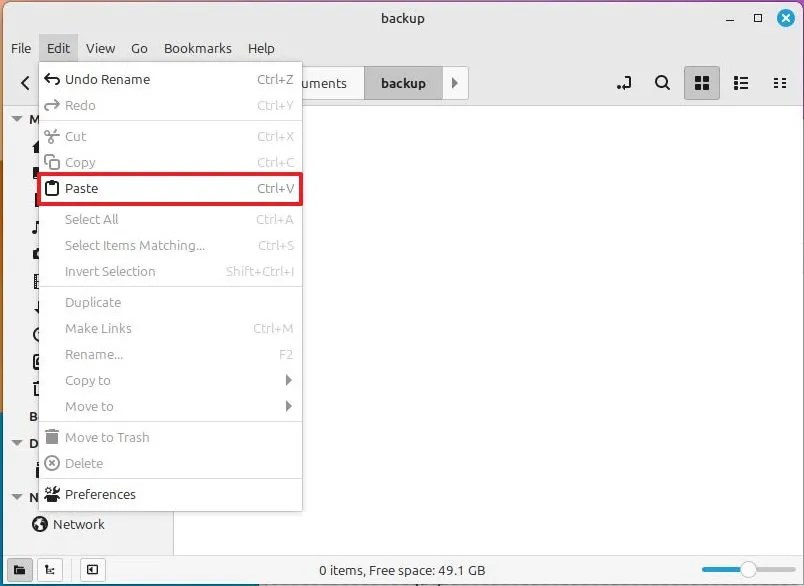Enable grid icon view

click(x=701, y=83)
